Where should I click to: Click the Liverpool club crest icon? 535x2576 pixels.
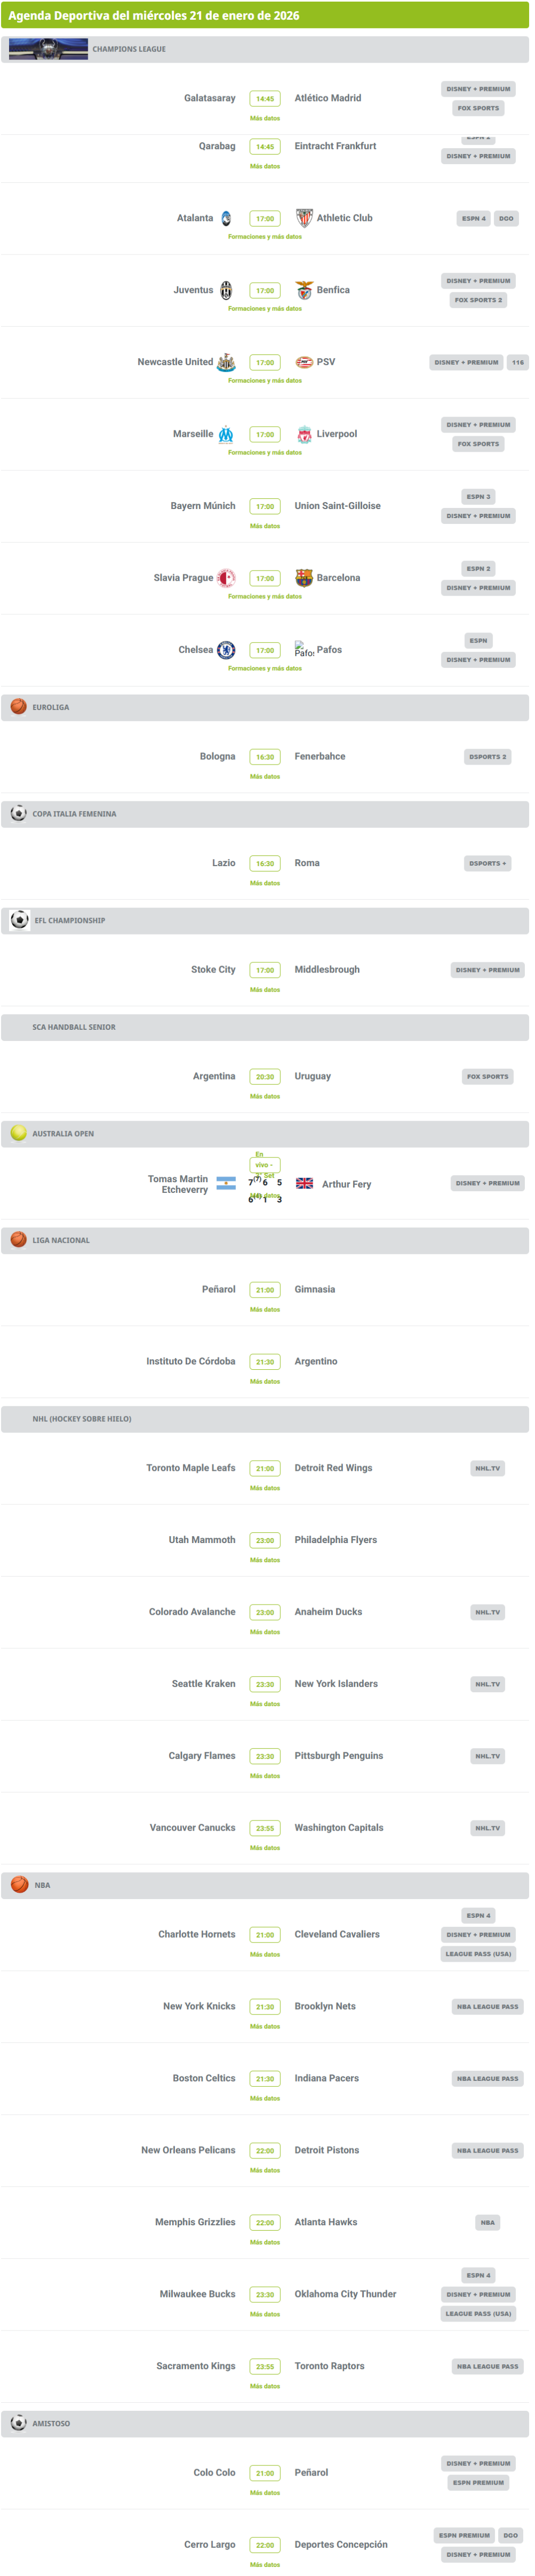[x=304, y=434]
